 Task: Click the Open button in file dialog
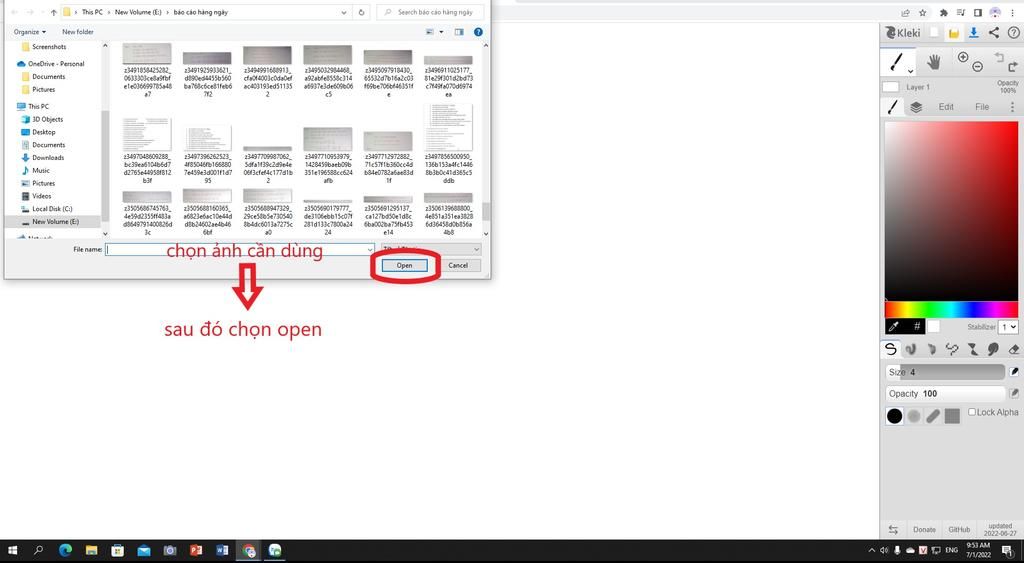[x=404, y=265]
